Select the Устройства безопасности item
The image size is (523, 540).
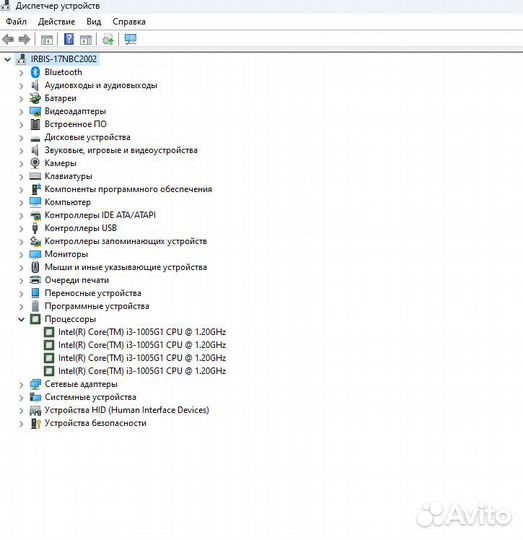pos(95,423)
